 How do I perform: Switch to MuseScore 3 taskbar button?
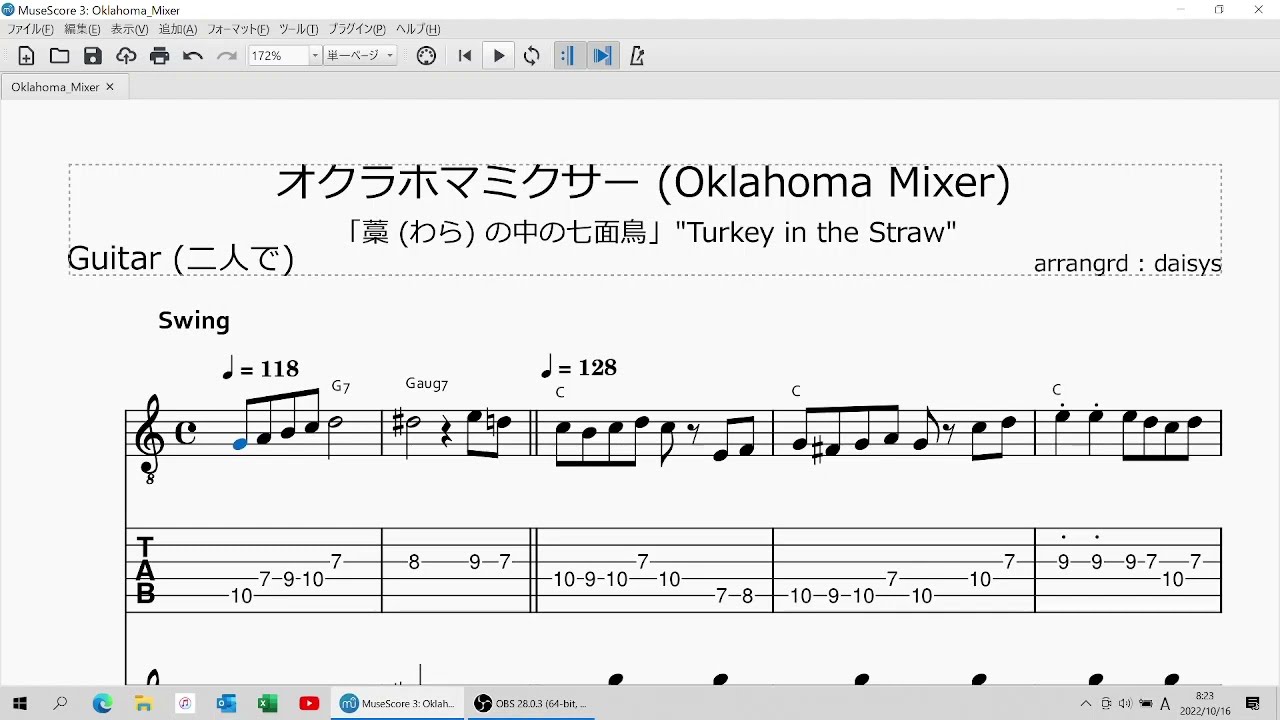(398, 703)
